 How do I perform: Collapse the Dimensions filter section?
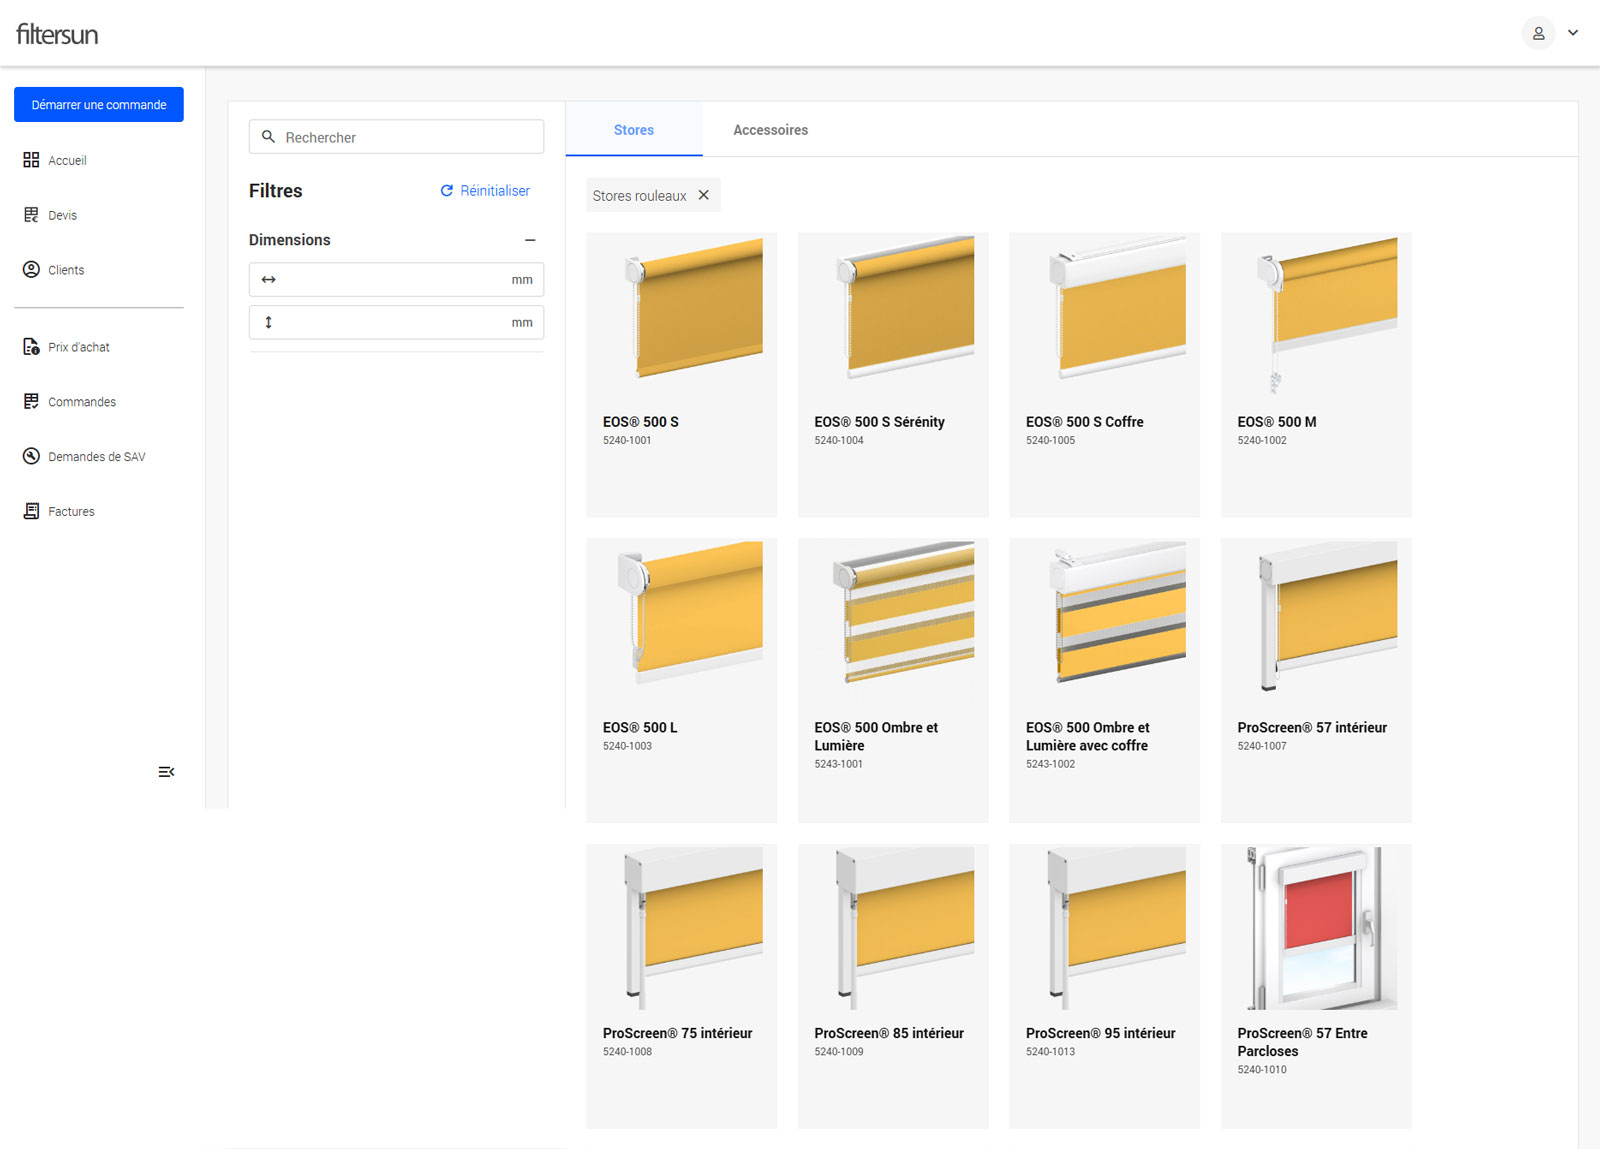tap(530, 240)
